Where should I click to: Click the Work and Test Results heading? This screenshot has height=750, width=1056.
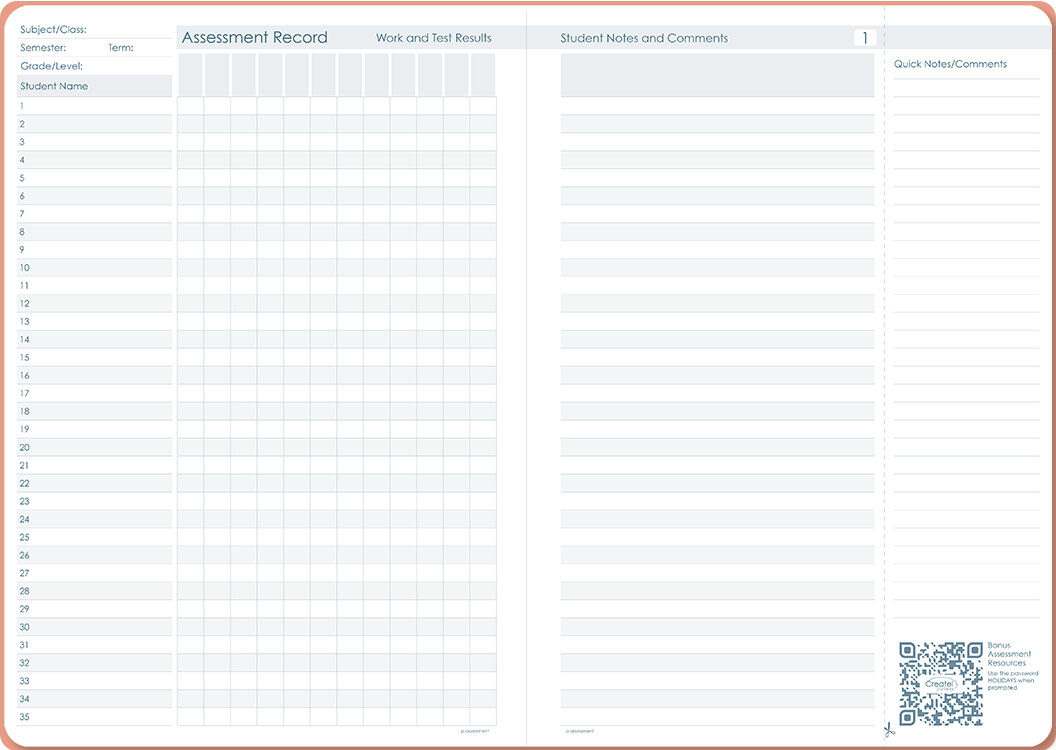point(433,38)
